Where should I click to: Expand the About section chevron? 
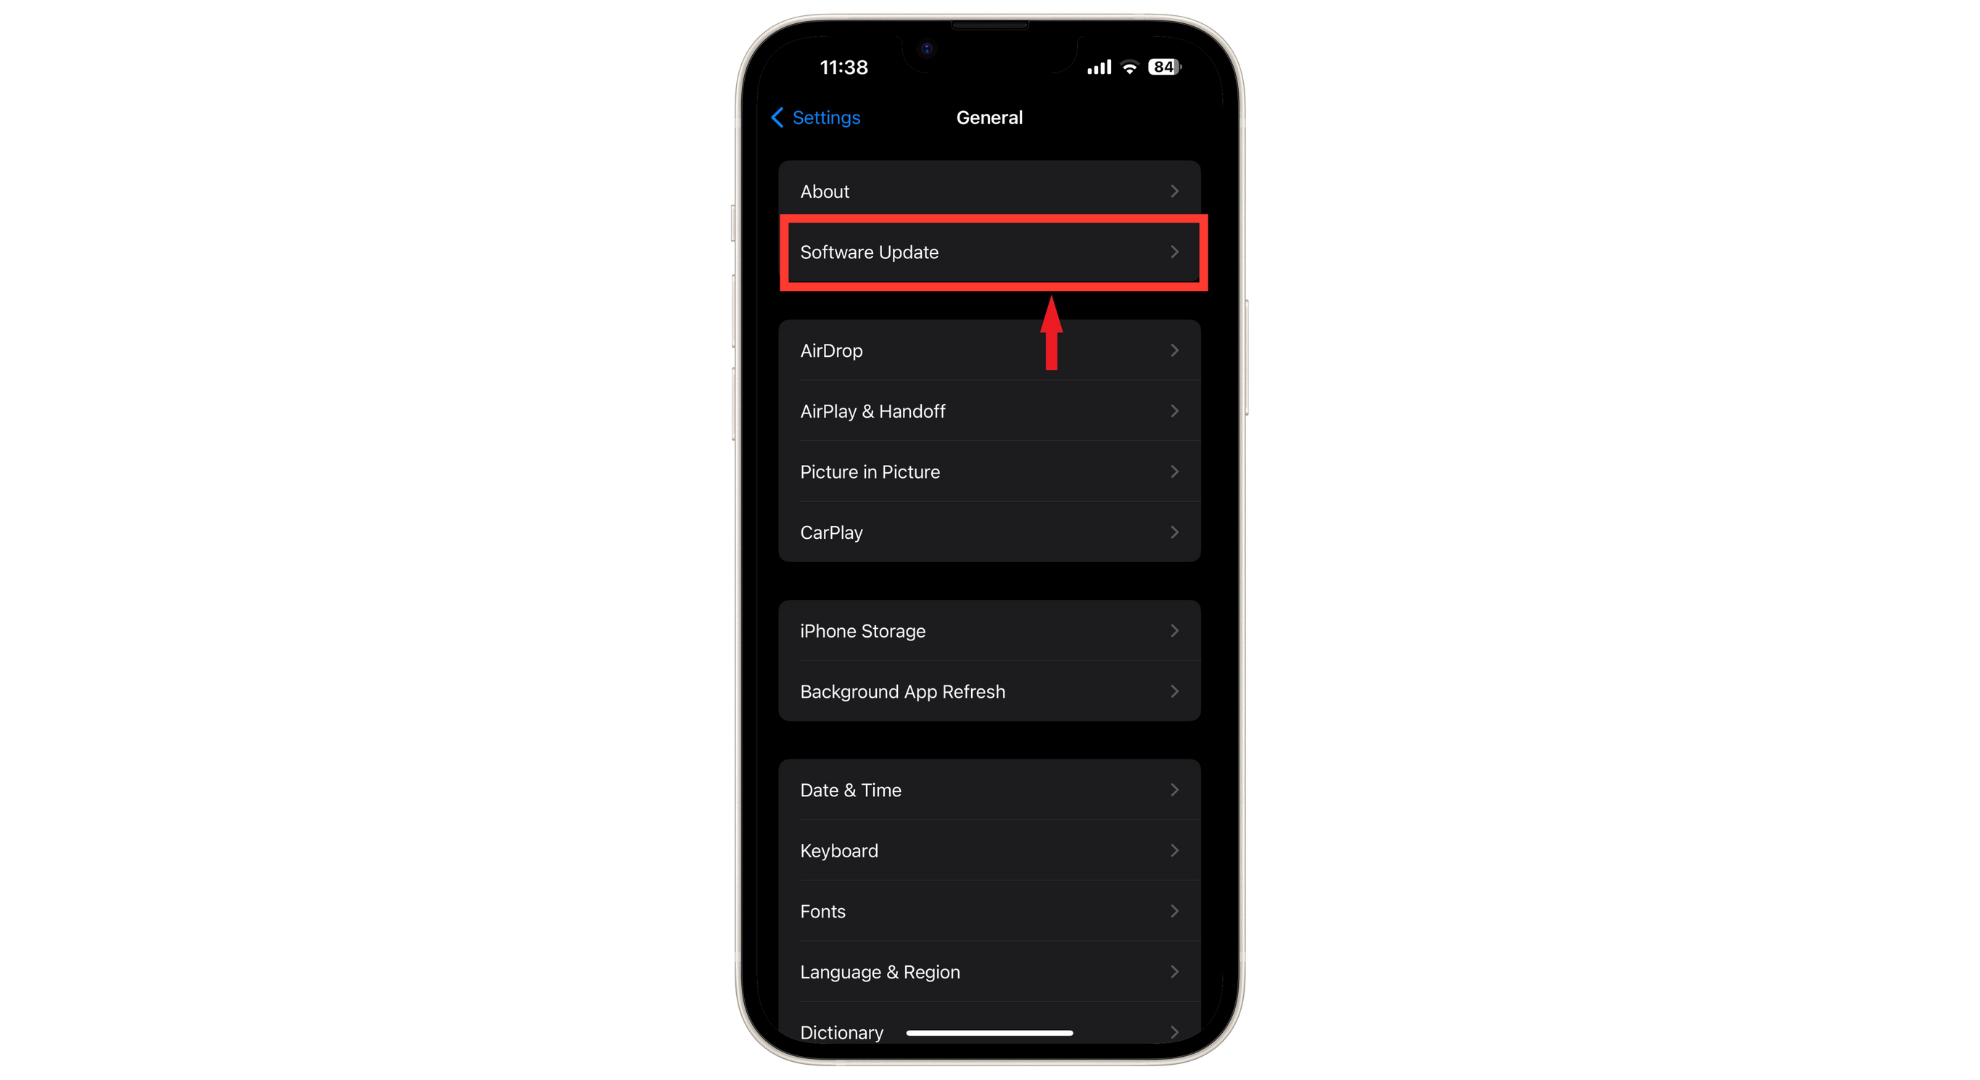coord(1174,192)
